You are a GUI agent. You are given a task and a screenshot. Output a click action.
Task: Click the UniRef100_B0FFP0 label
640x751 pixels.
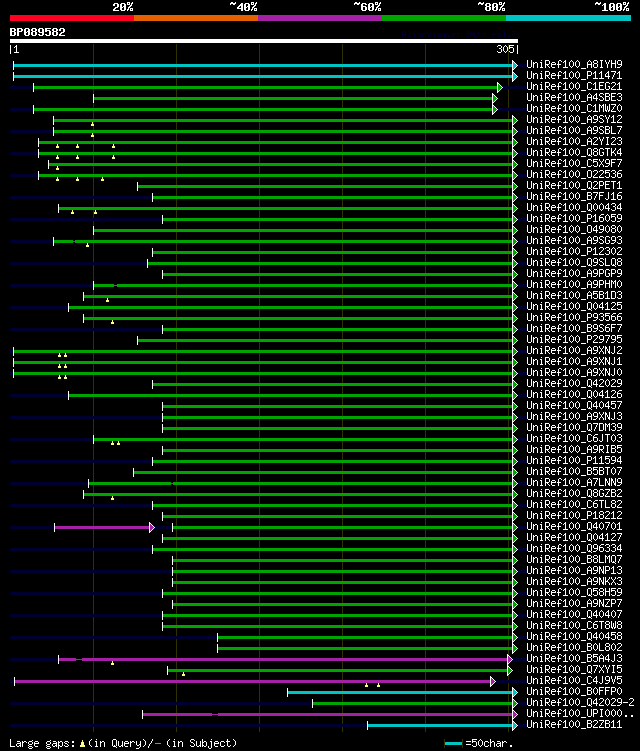coord(574,692)
